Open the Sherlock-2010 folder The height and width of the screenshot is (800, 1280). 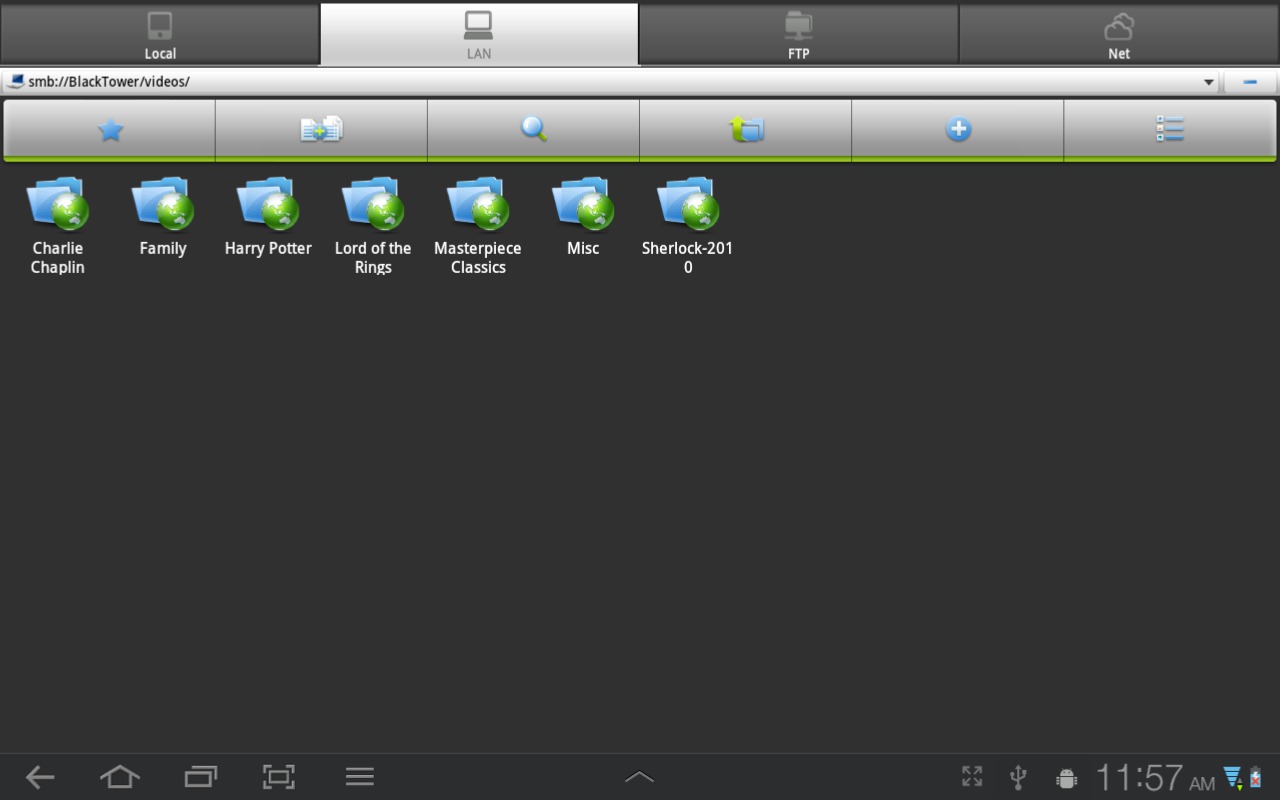688,226
